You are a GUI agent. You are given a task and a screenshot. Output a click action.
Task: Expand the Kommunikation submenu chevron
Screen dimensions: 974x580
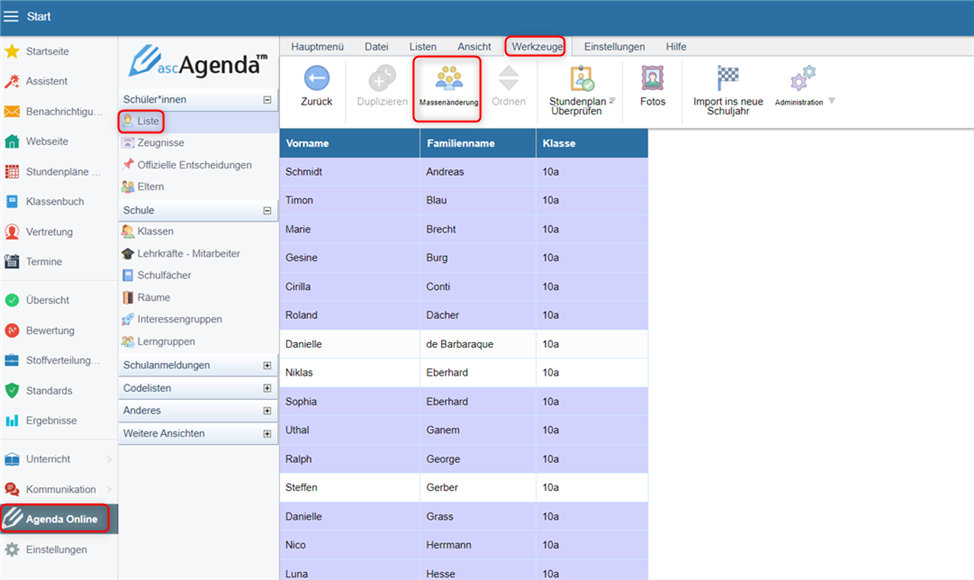(109, 489)
